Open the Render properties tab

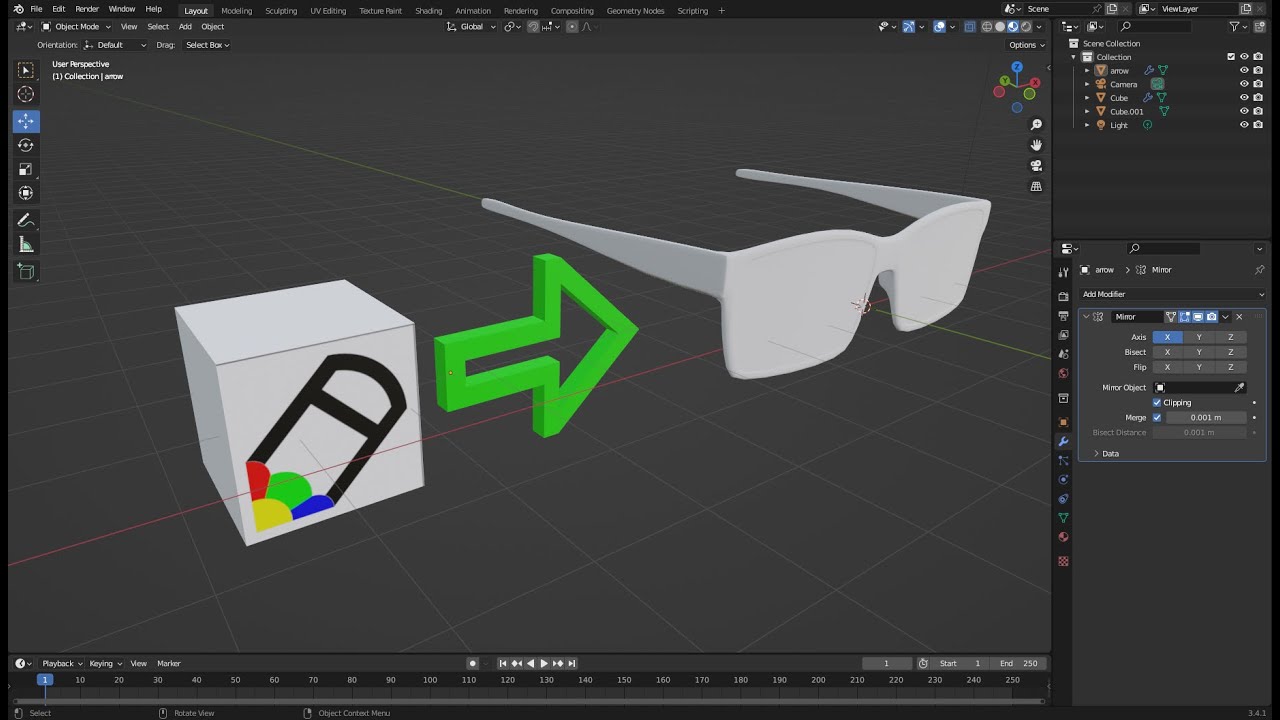click(x=1063, y=297)
